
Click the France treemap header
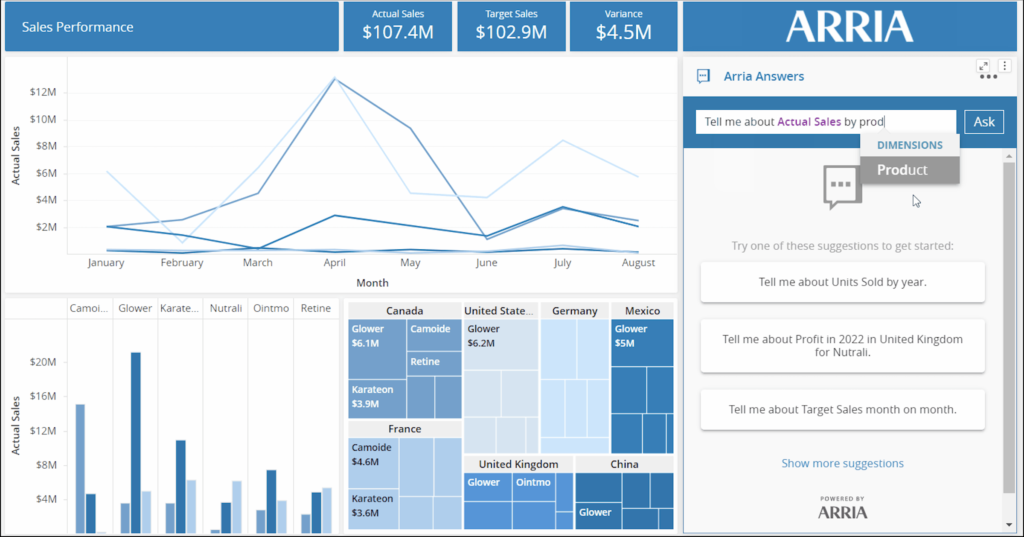tap(405, 429)
